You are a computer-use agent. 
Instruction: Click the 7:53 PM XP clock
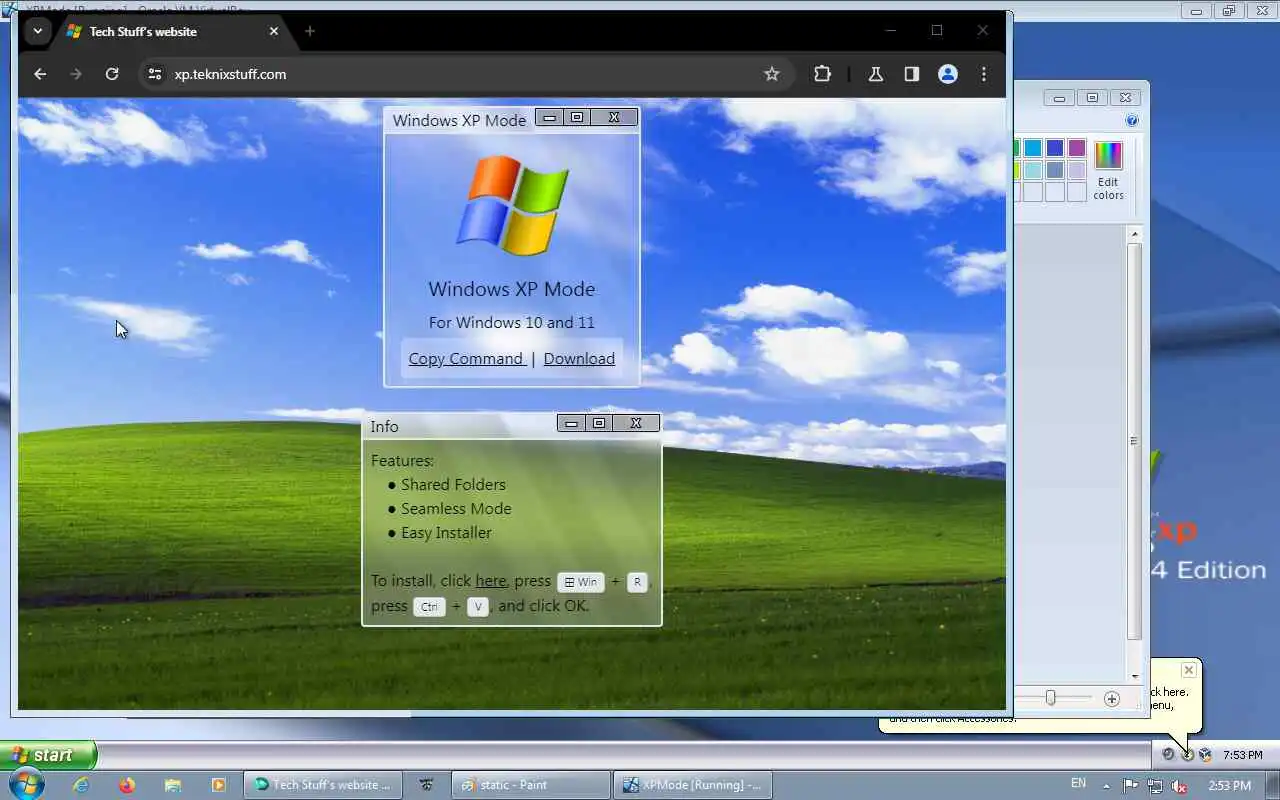[x=1242, y=755]
